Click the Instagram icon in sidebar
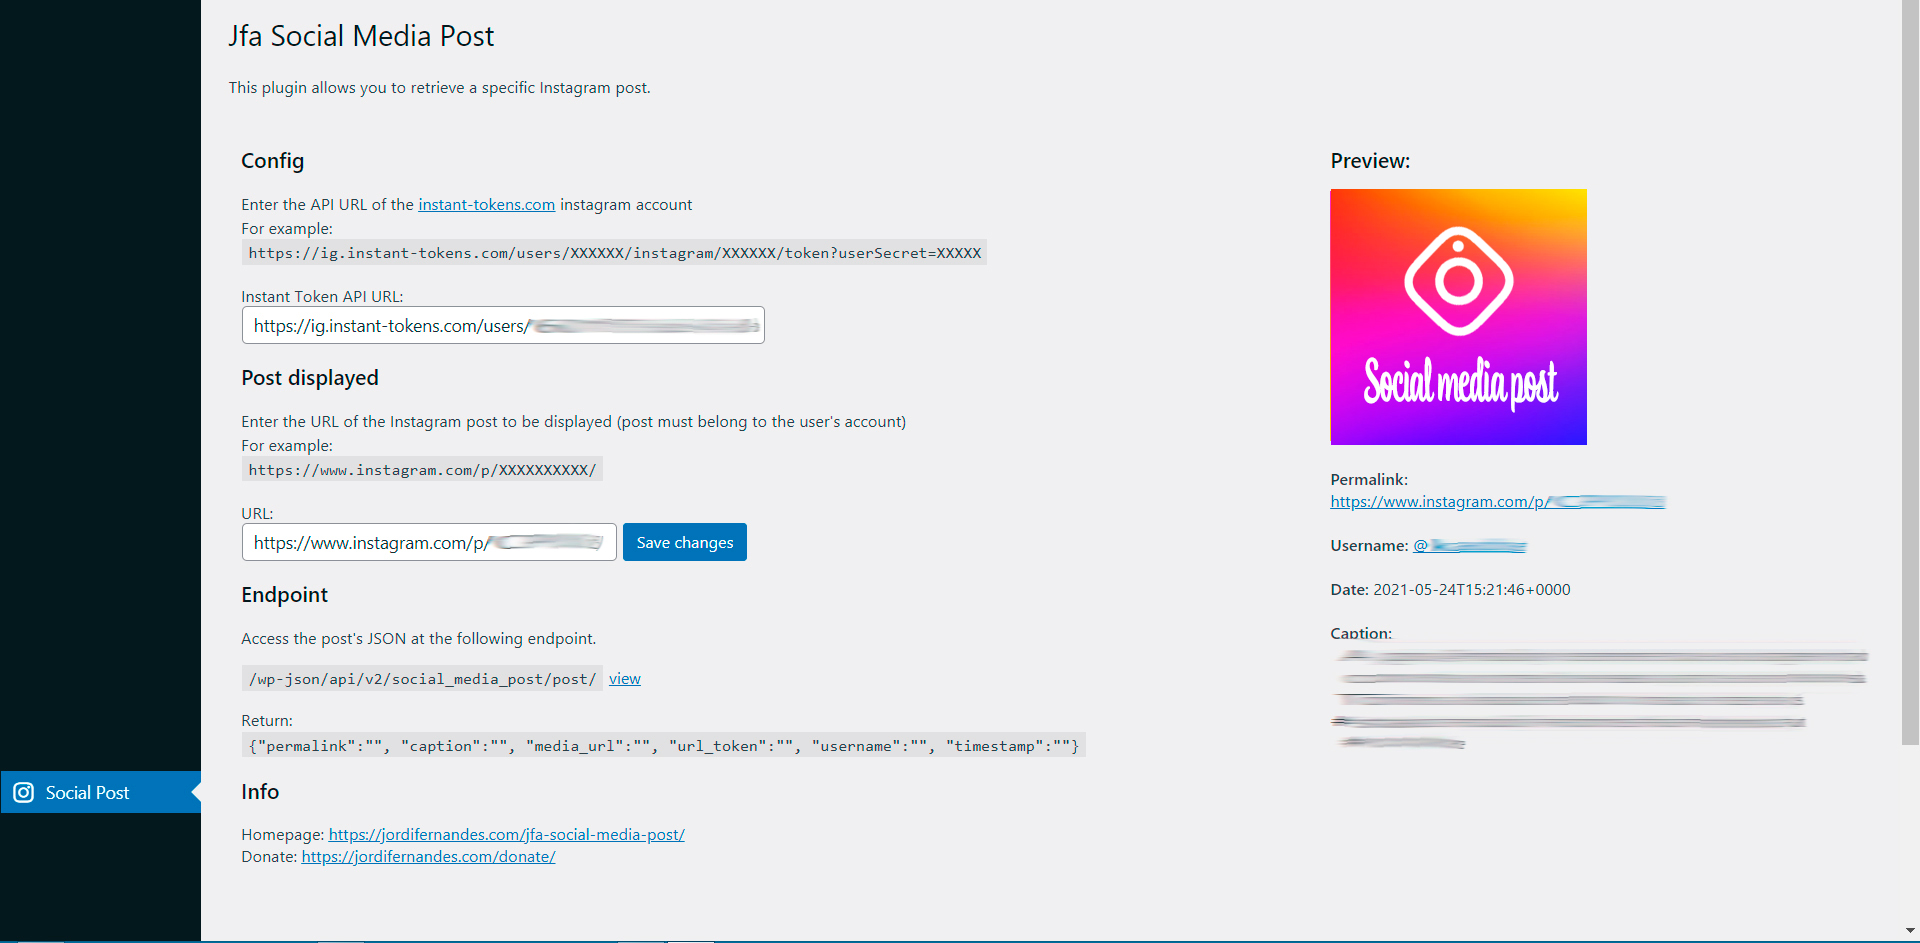The image size is (1920, 943). tap(23, 792)
